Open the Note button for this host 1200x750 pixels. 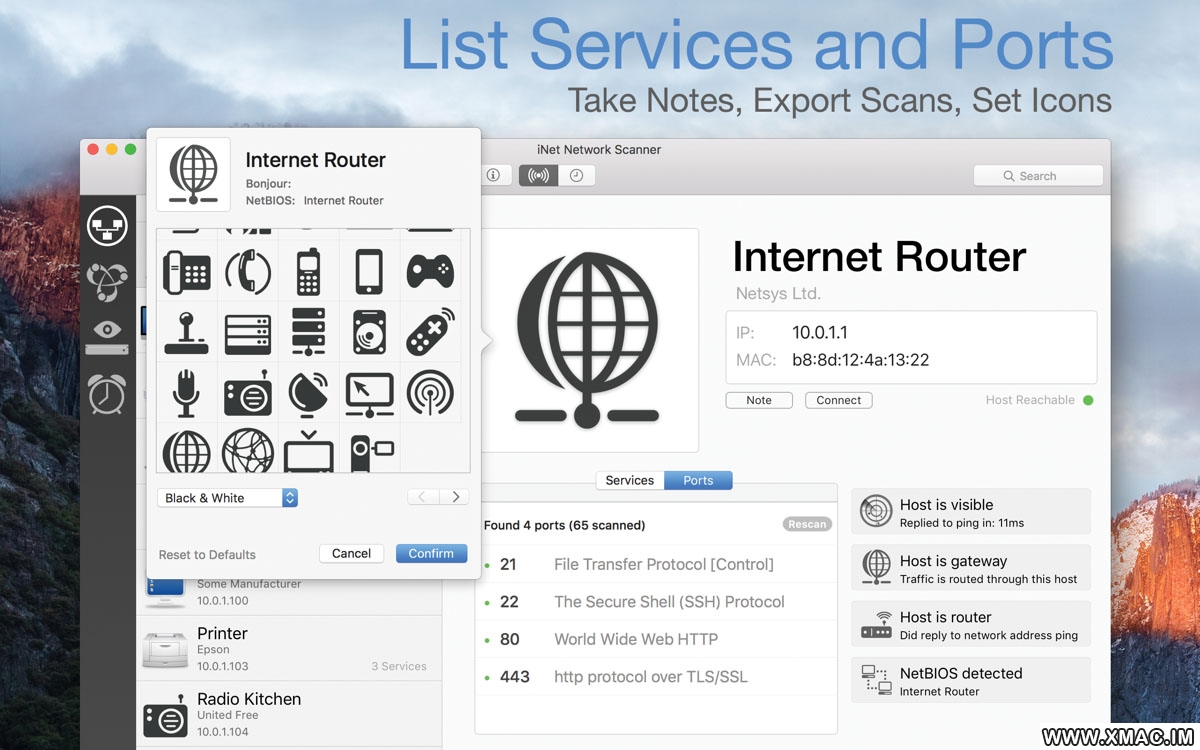click(759, 400)
